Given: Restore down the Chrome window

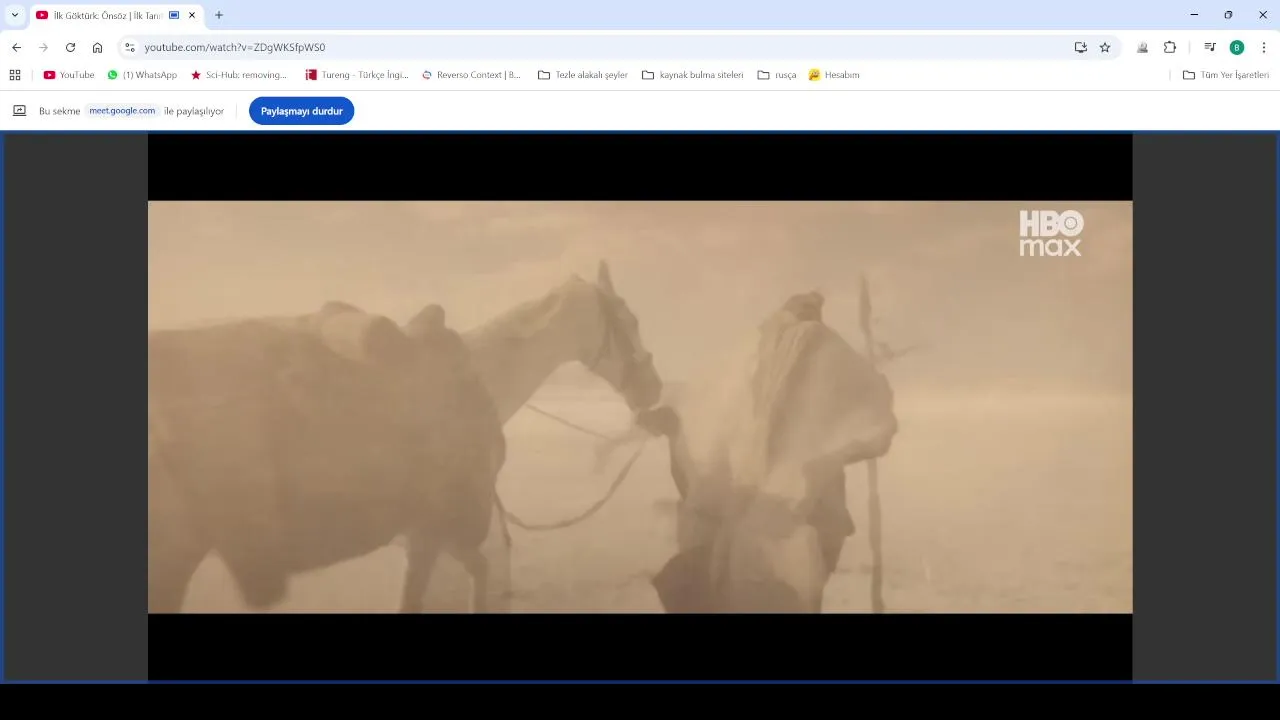Looking at the screenshot, I should pos(1228,15).
